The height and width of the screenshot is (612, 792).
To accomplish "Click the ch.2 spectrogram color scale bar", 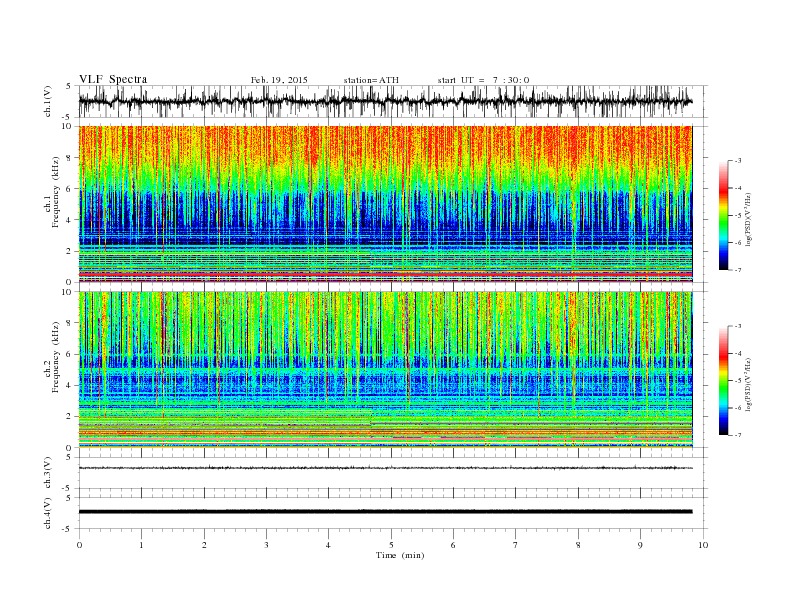I will coord(723,380).
